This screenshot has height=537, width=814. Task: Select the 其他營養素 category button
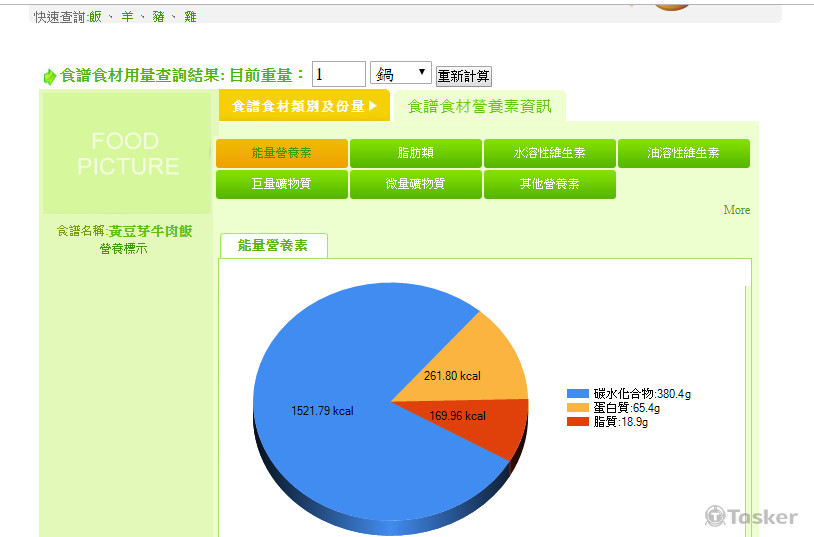(x=550, y=184)
